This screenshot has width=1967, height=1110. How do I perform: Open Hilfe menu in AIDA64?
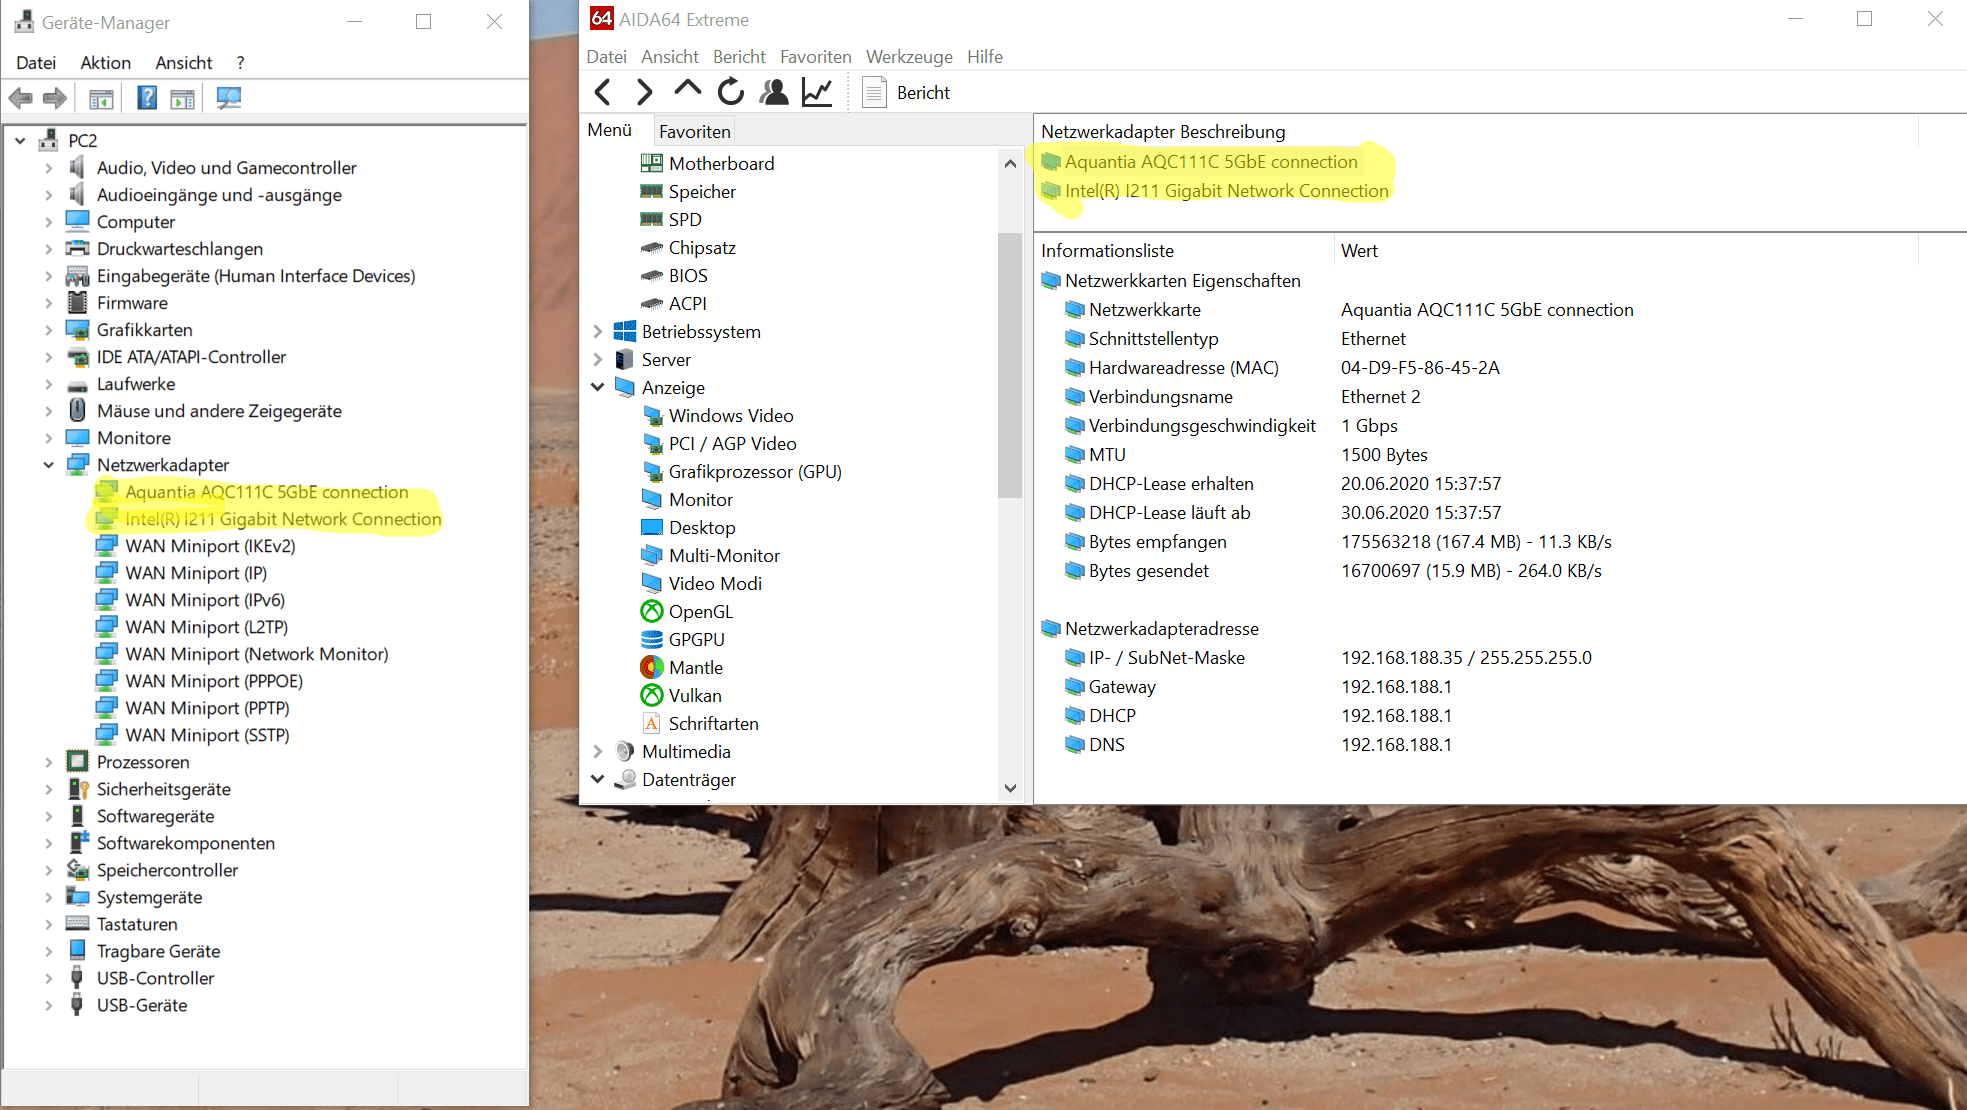click(985, 57)
